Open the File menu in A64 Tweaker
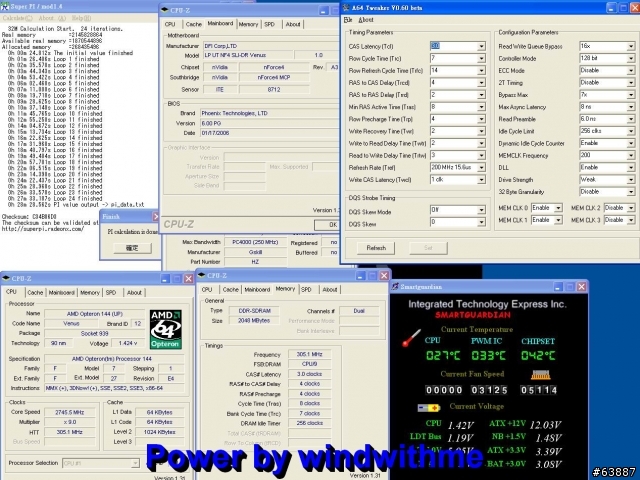 click(348, 20)
